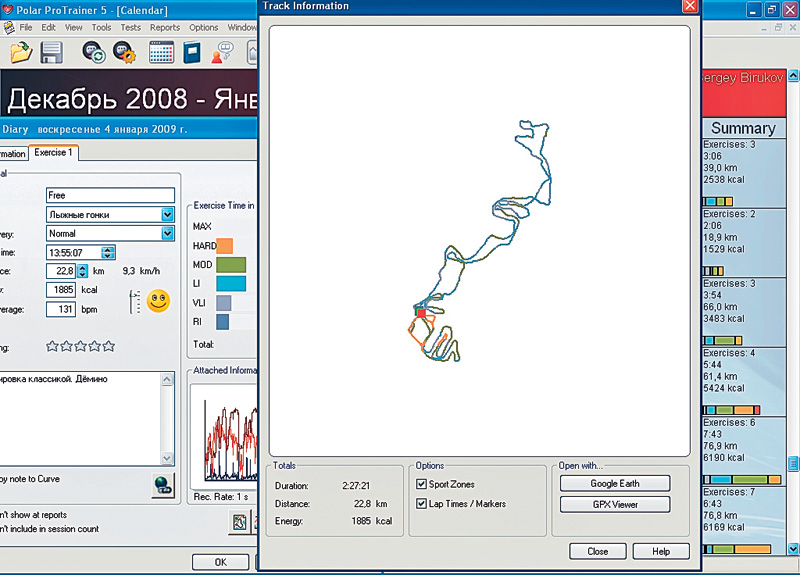Adjust the 22,8 km distance spinner
Viewport: 800px width, 575px height.
coord(82,271)
